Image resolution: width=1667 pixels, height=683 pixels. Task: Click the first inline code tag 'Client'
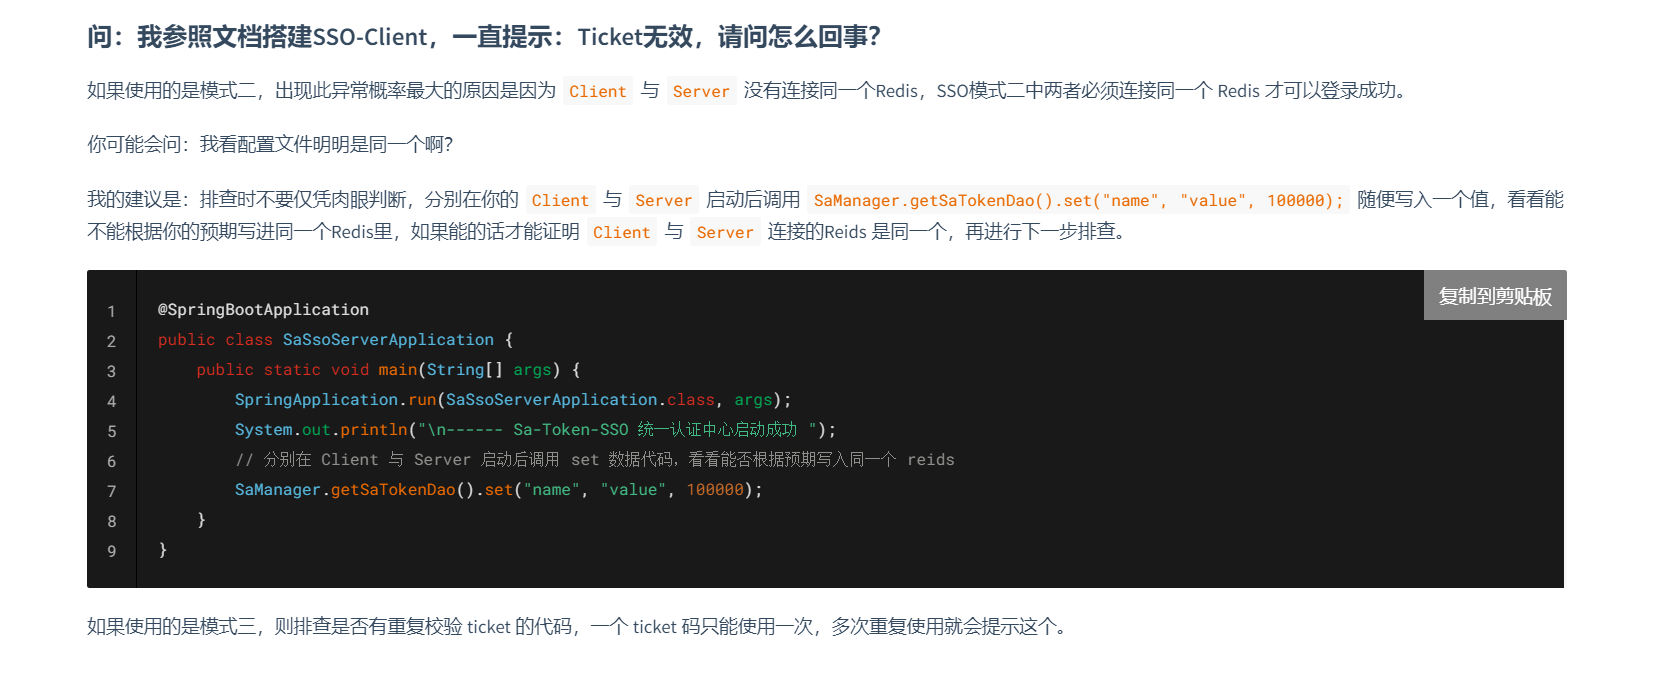pyautogui.click(x=598, y=91)
